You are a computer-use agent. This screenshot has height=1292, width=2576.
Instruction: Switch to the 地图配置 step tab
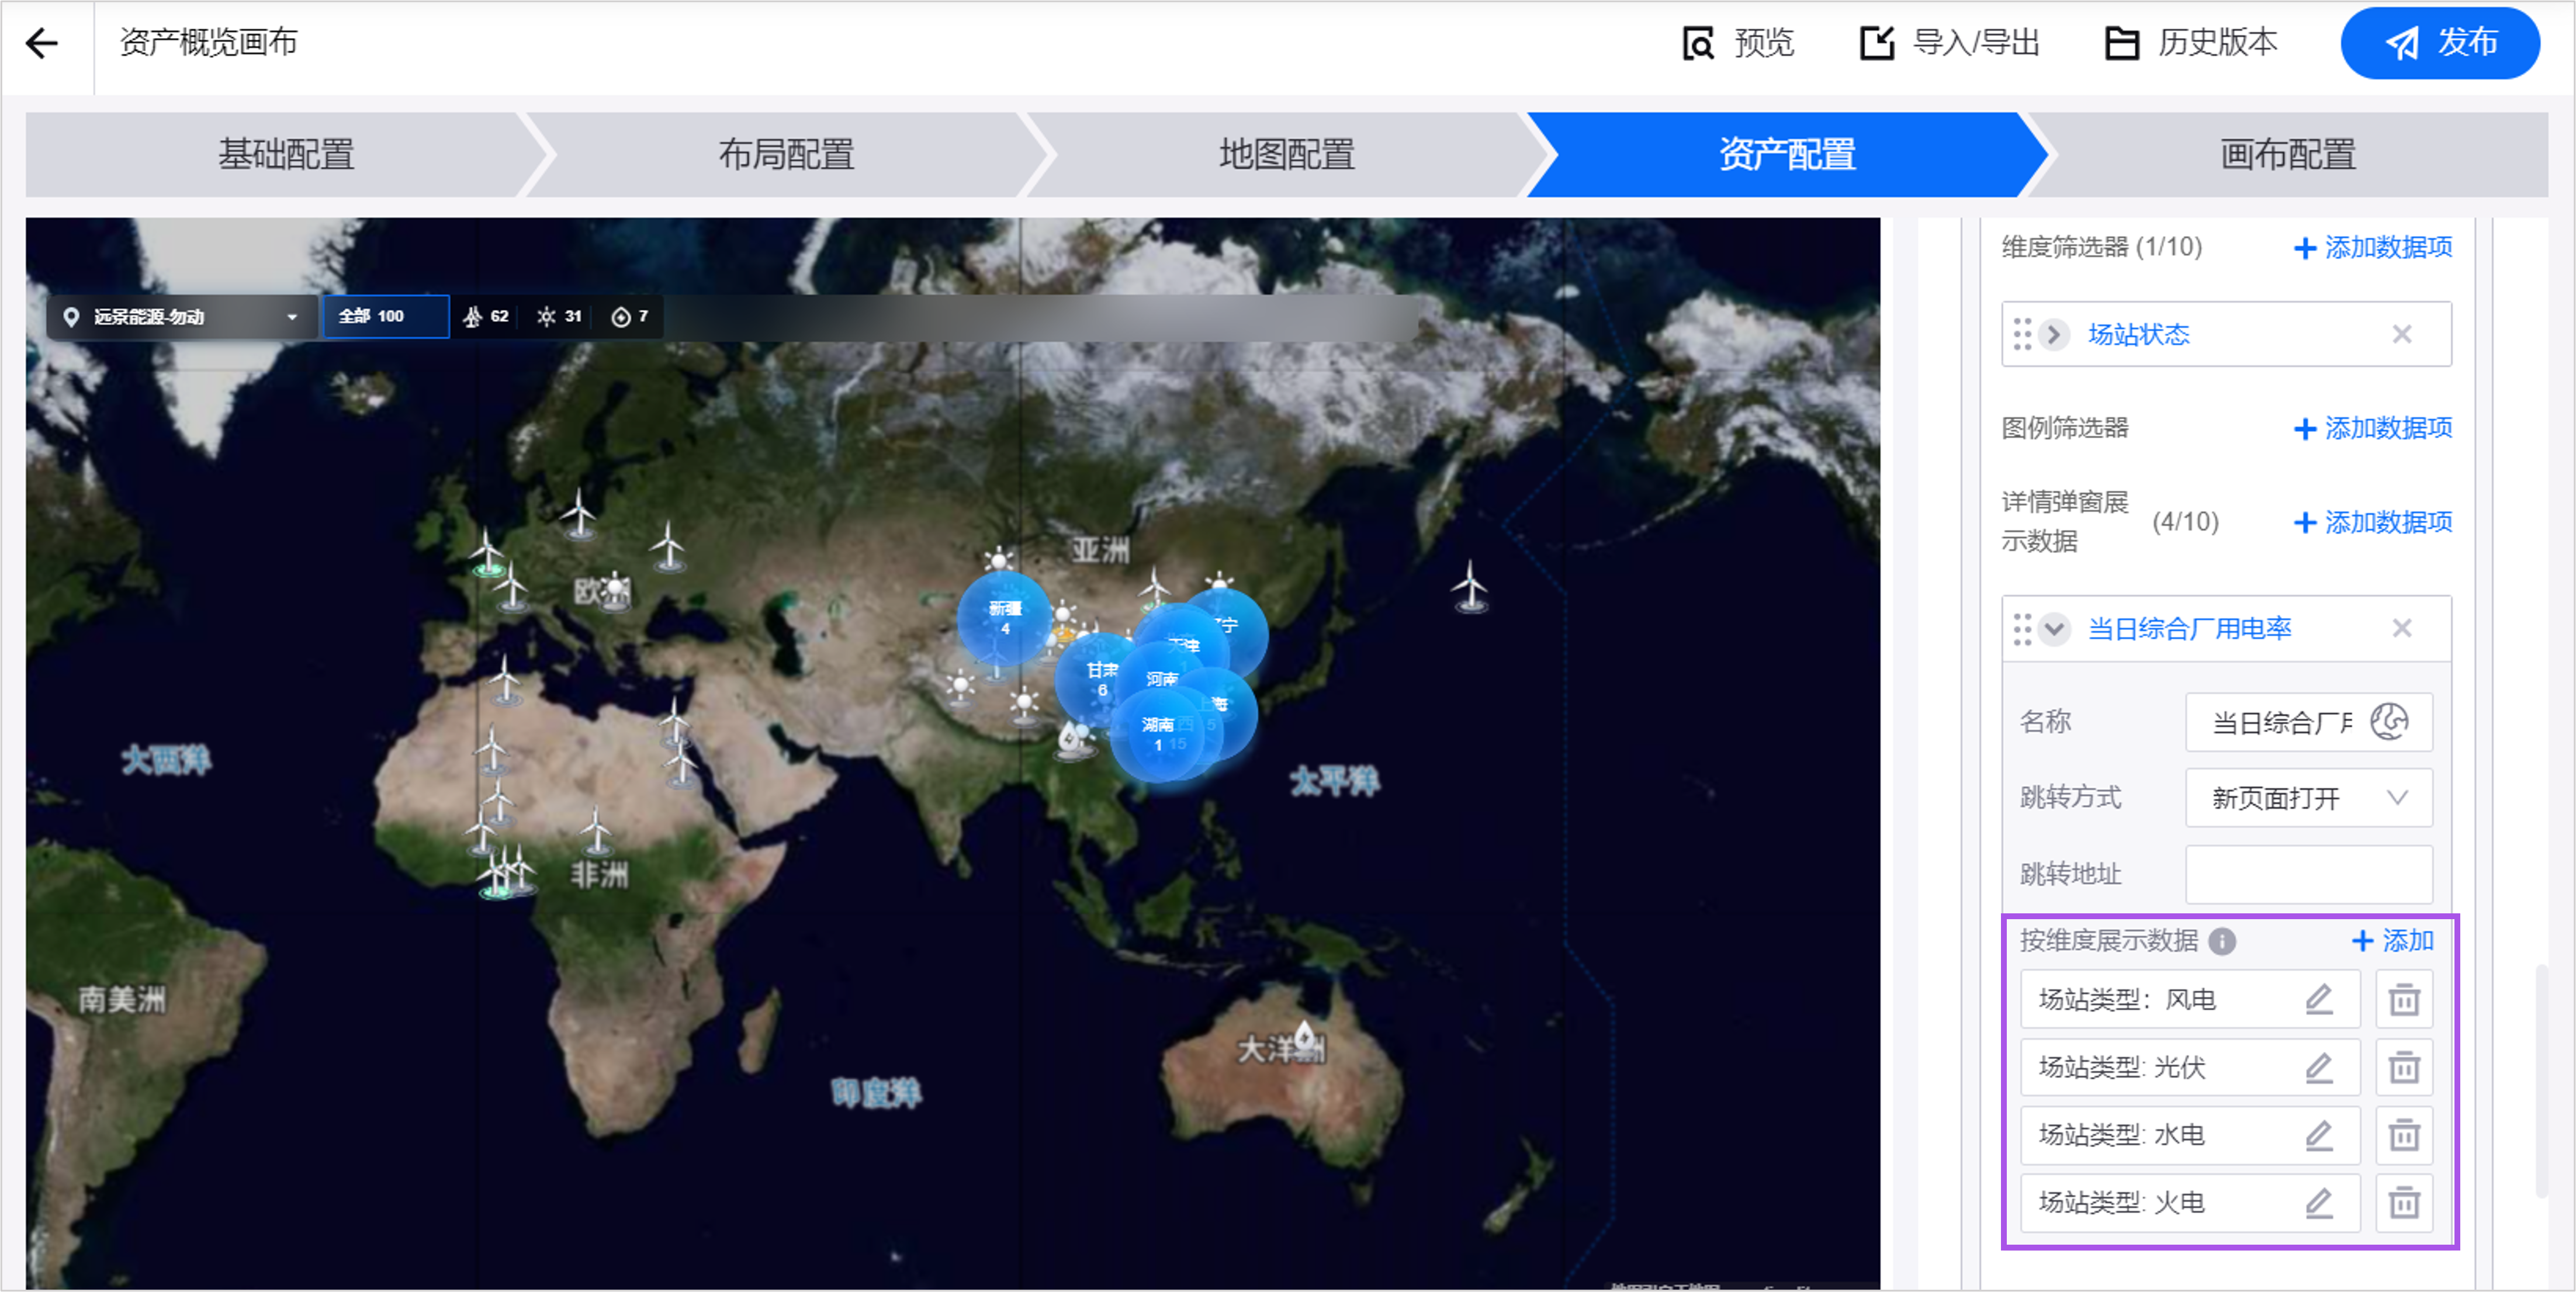click(x=1286, y=155)
